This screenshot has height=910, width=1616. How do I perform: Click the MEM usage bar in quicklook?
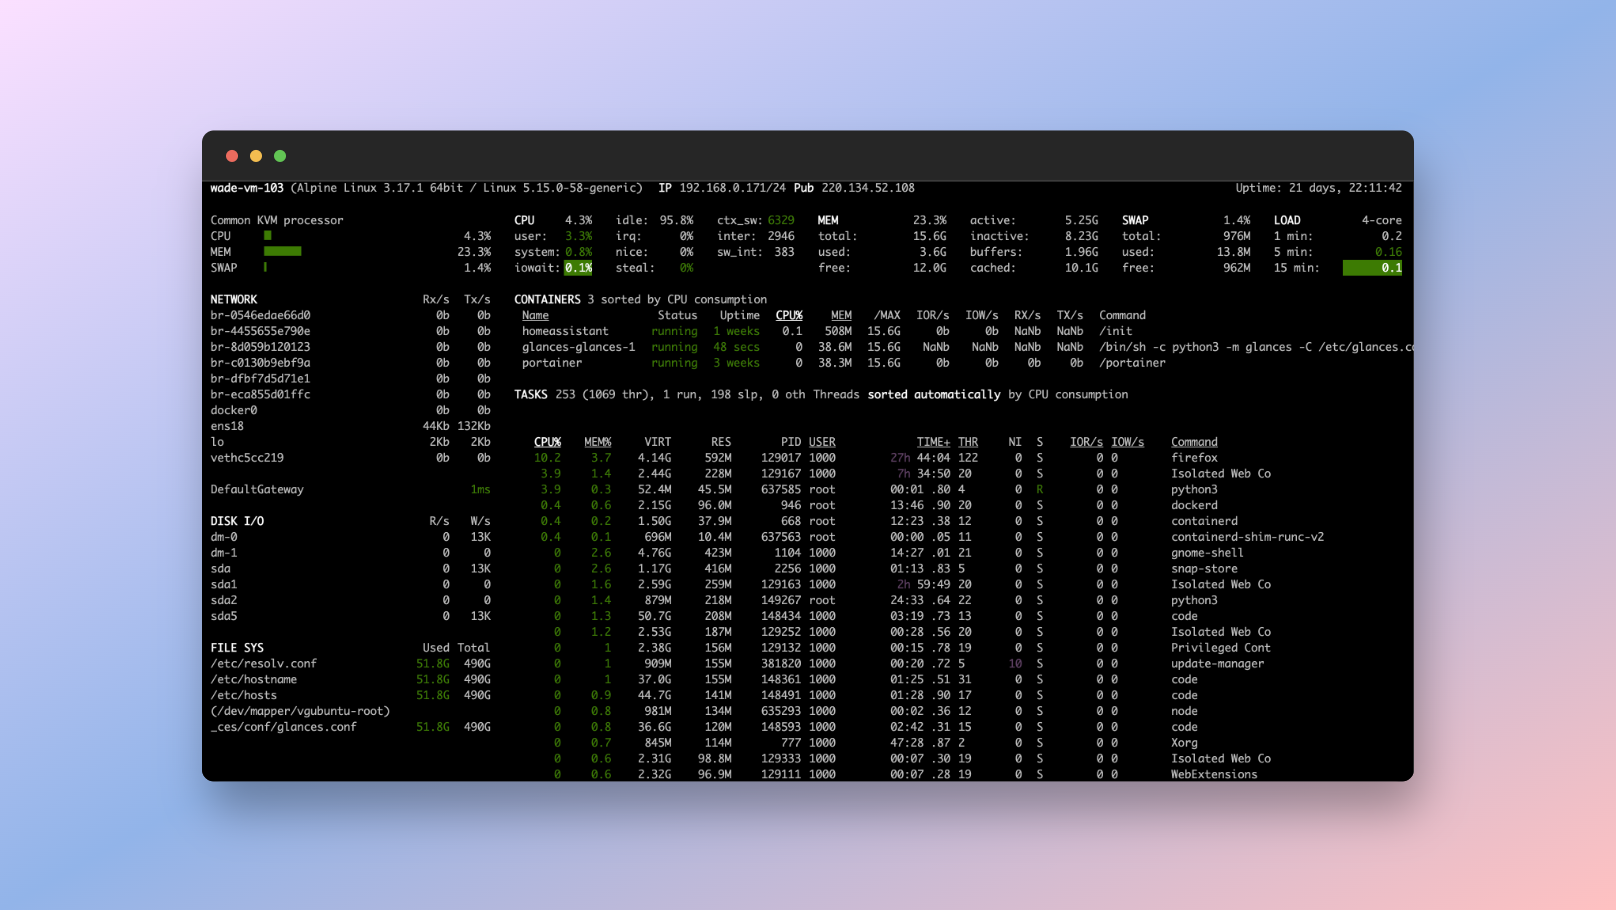point(283,252)
